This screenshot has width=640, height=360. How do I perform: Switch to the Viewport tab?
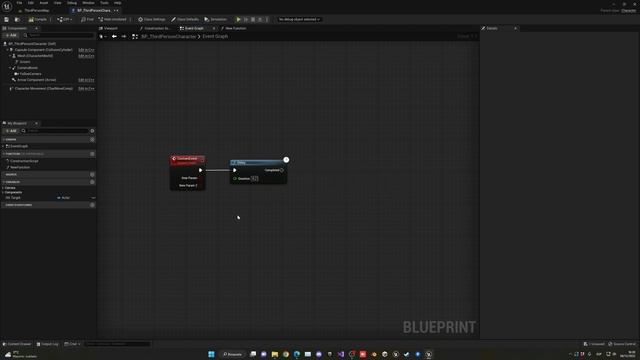[x=109, y=28]
